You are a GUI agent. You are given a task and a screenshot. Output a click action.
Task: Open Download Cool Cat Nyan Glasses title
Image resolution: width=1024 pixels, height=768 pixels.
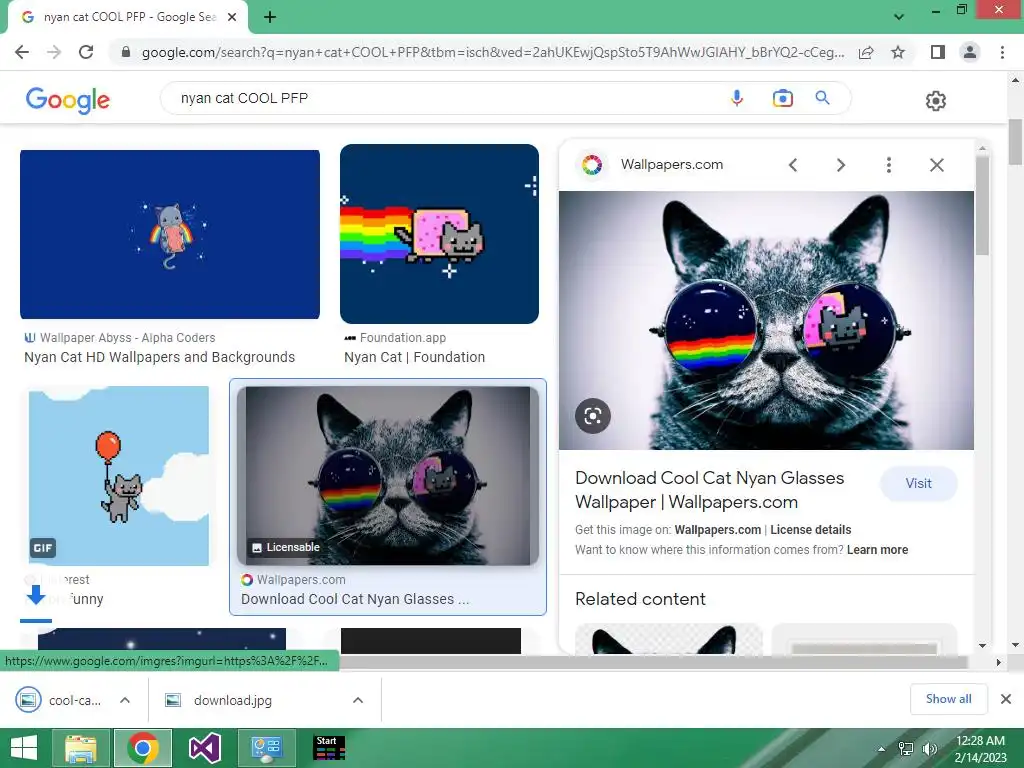[x=710, y=490]
